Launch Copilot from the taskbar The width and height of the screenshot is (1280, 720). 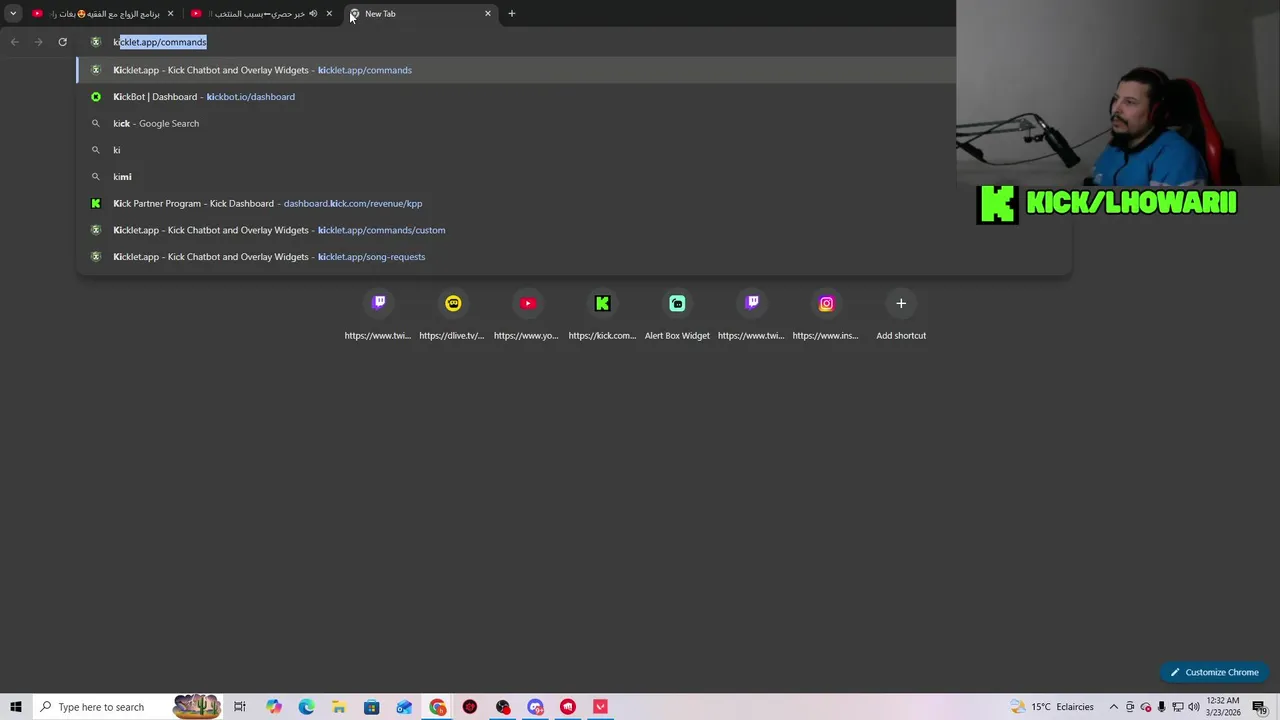click(273, 707)
